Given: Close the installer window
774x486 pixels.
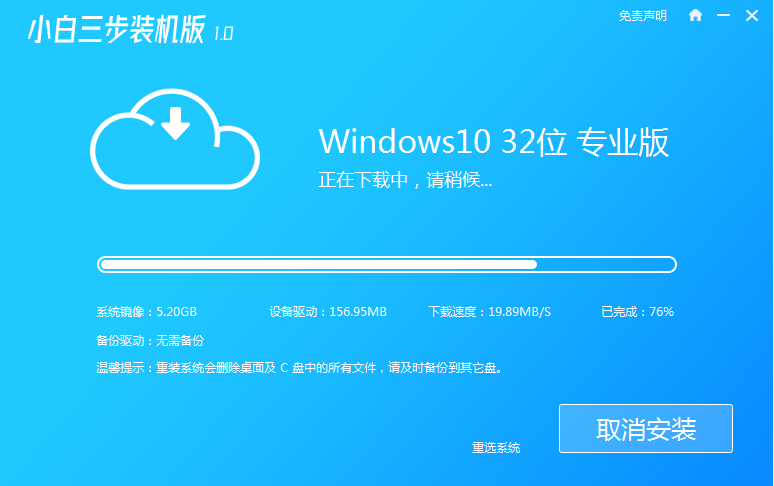Looking at the screenshot, I should (x=752, y=15).
